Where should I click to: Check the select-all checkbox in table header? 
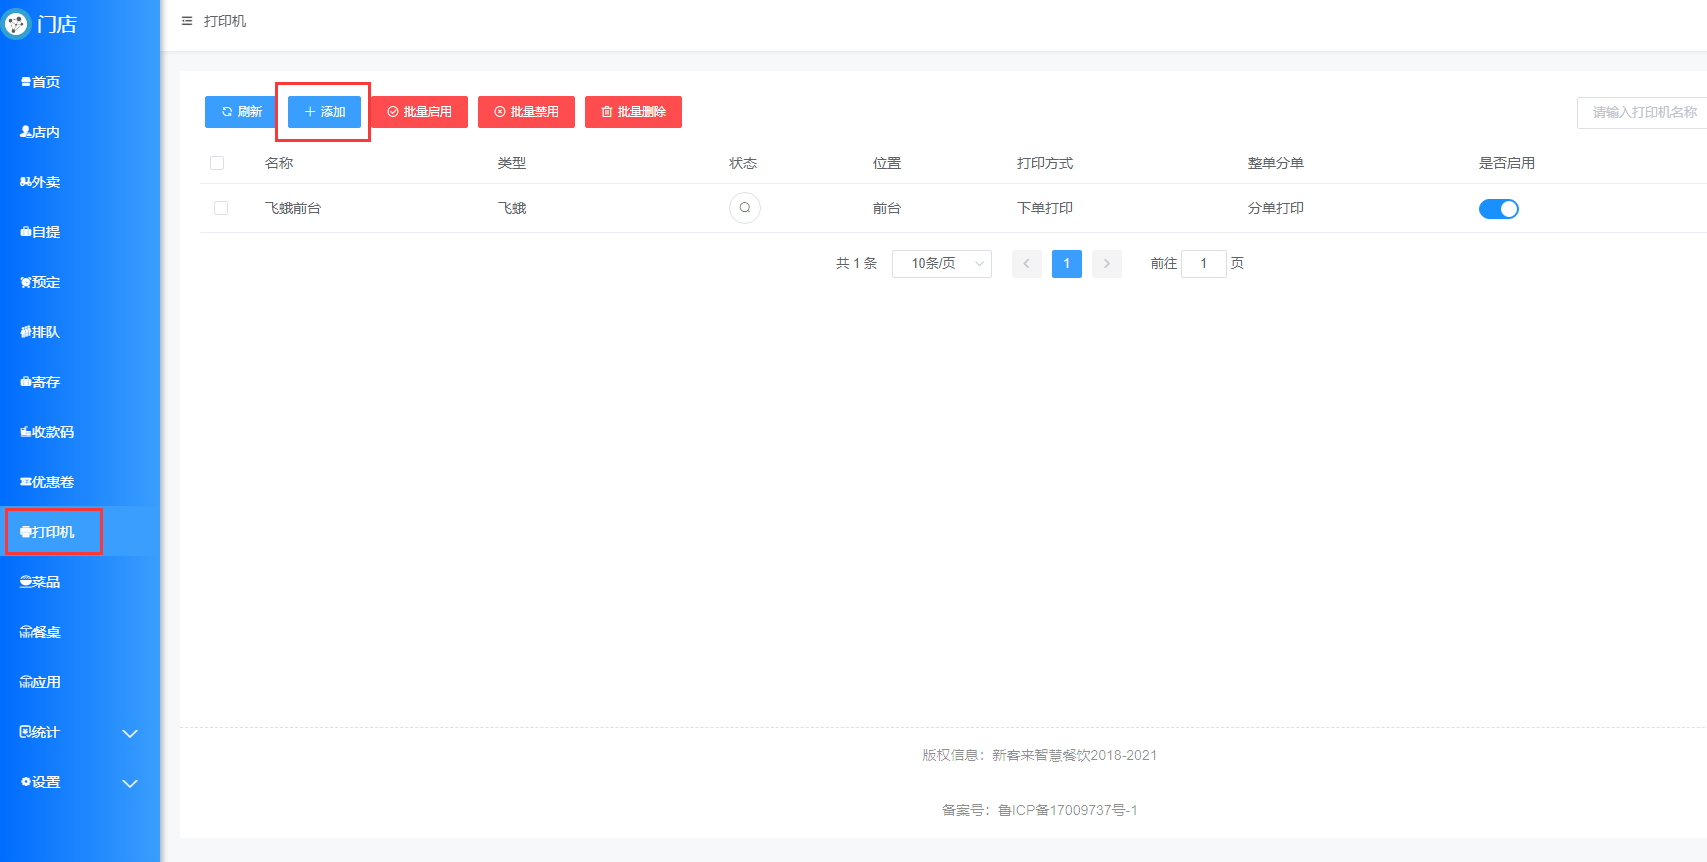pyautogui.click(x=217, y=163)
